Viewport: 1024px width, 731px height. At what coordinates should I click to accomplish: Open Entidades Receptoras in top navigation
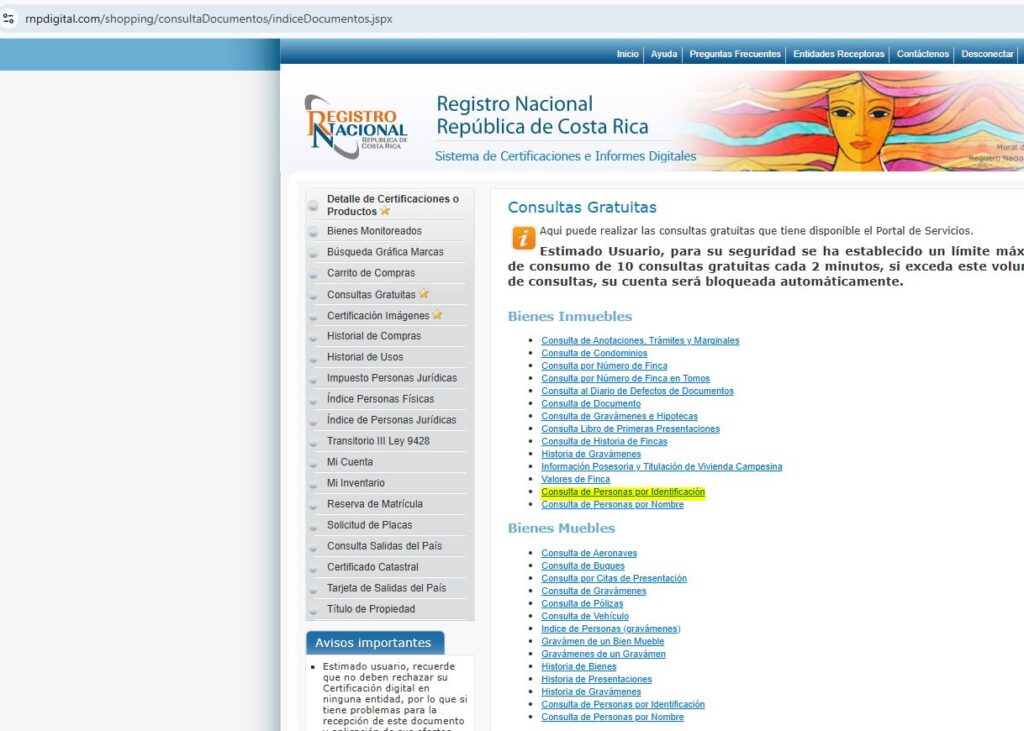[839, 54]
